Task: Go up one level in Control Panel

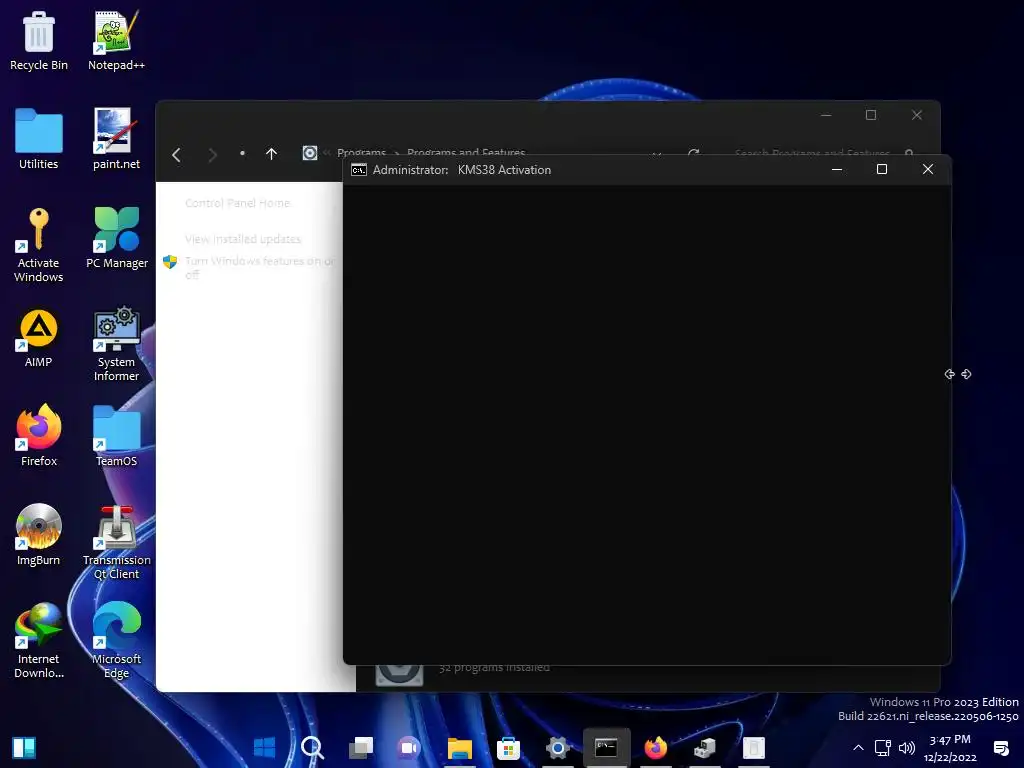Action: (271, 153)
